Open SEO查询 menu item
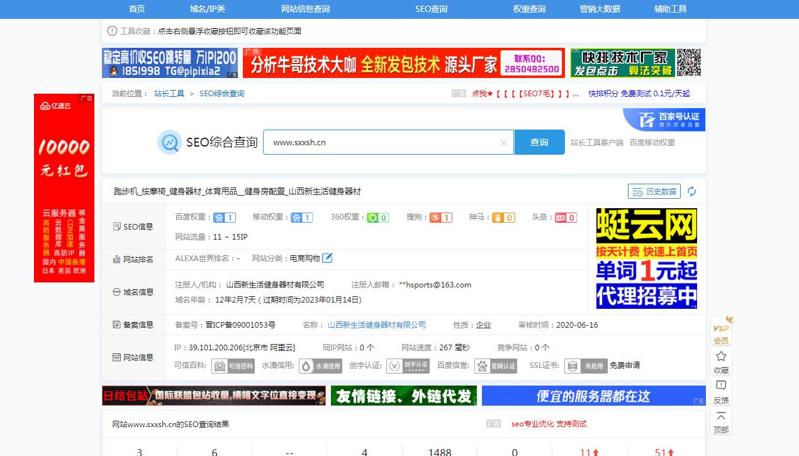The image size is (799, 456). pyautogui.click(x=431, y=9)
